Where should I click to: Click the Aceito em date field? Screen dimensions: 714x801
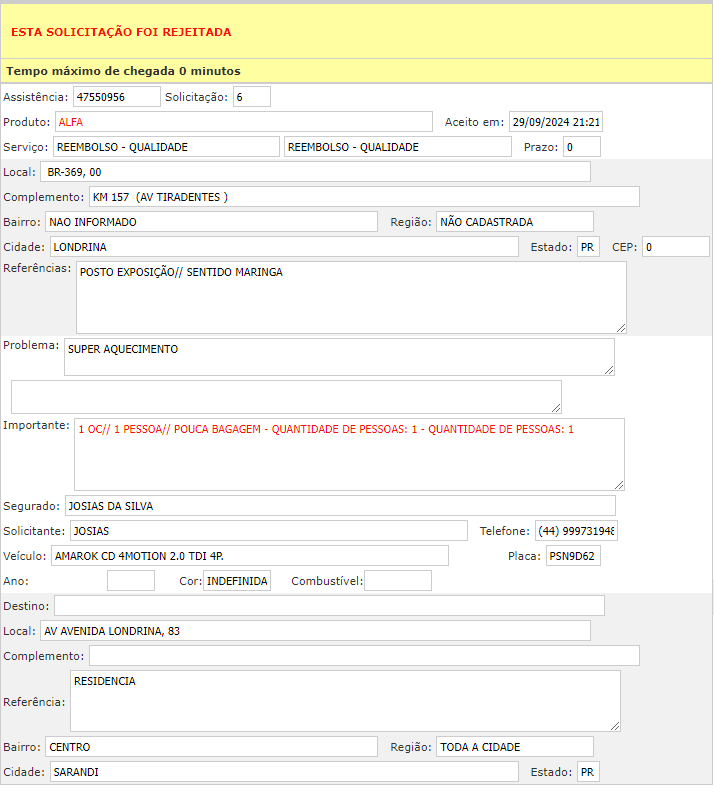(x=555, y=122)
